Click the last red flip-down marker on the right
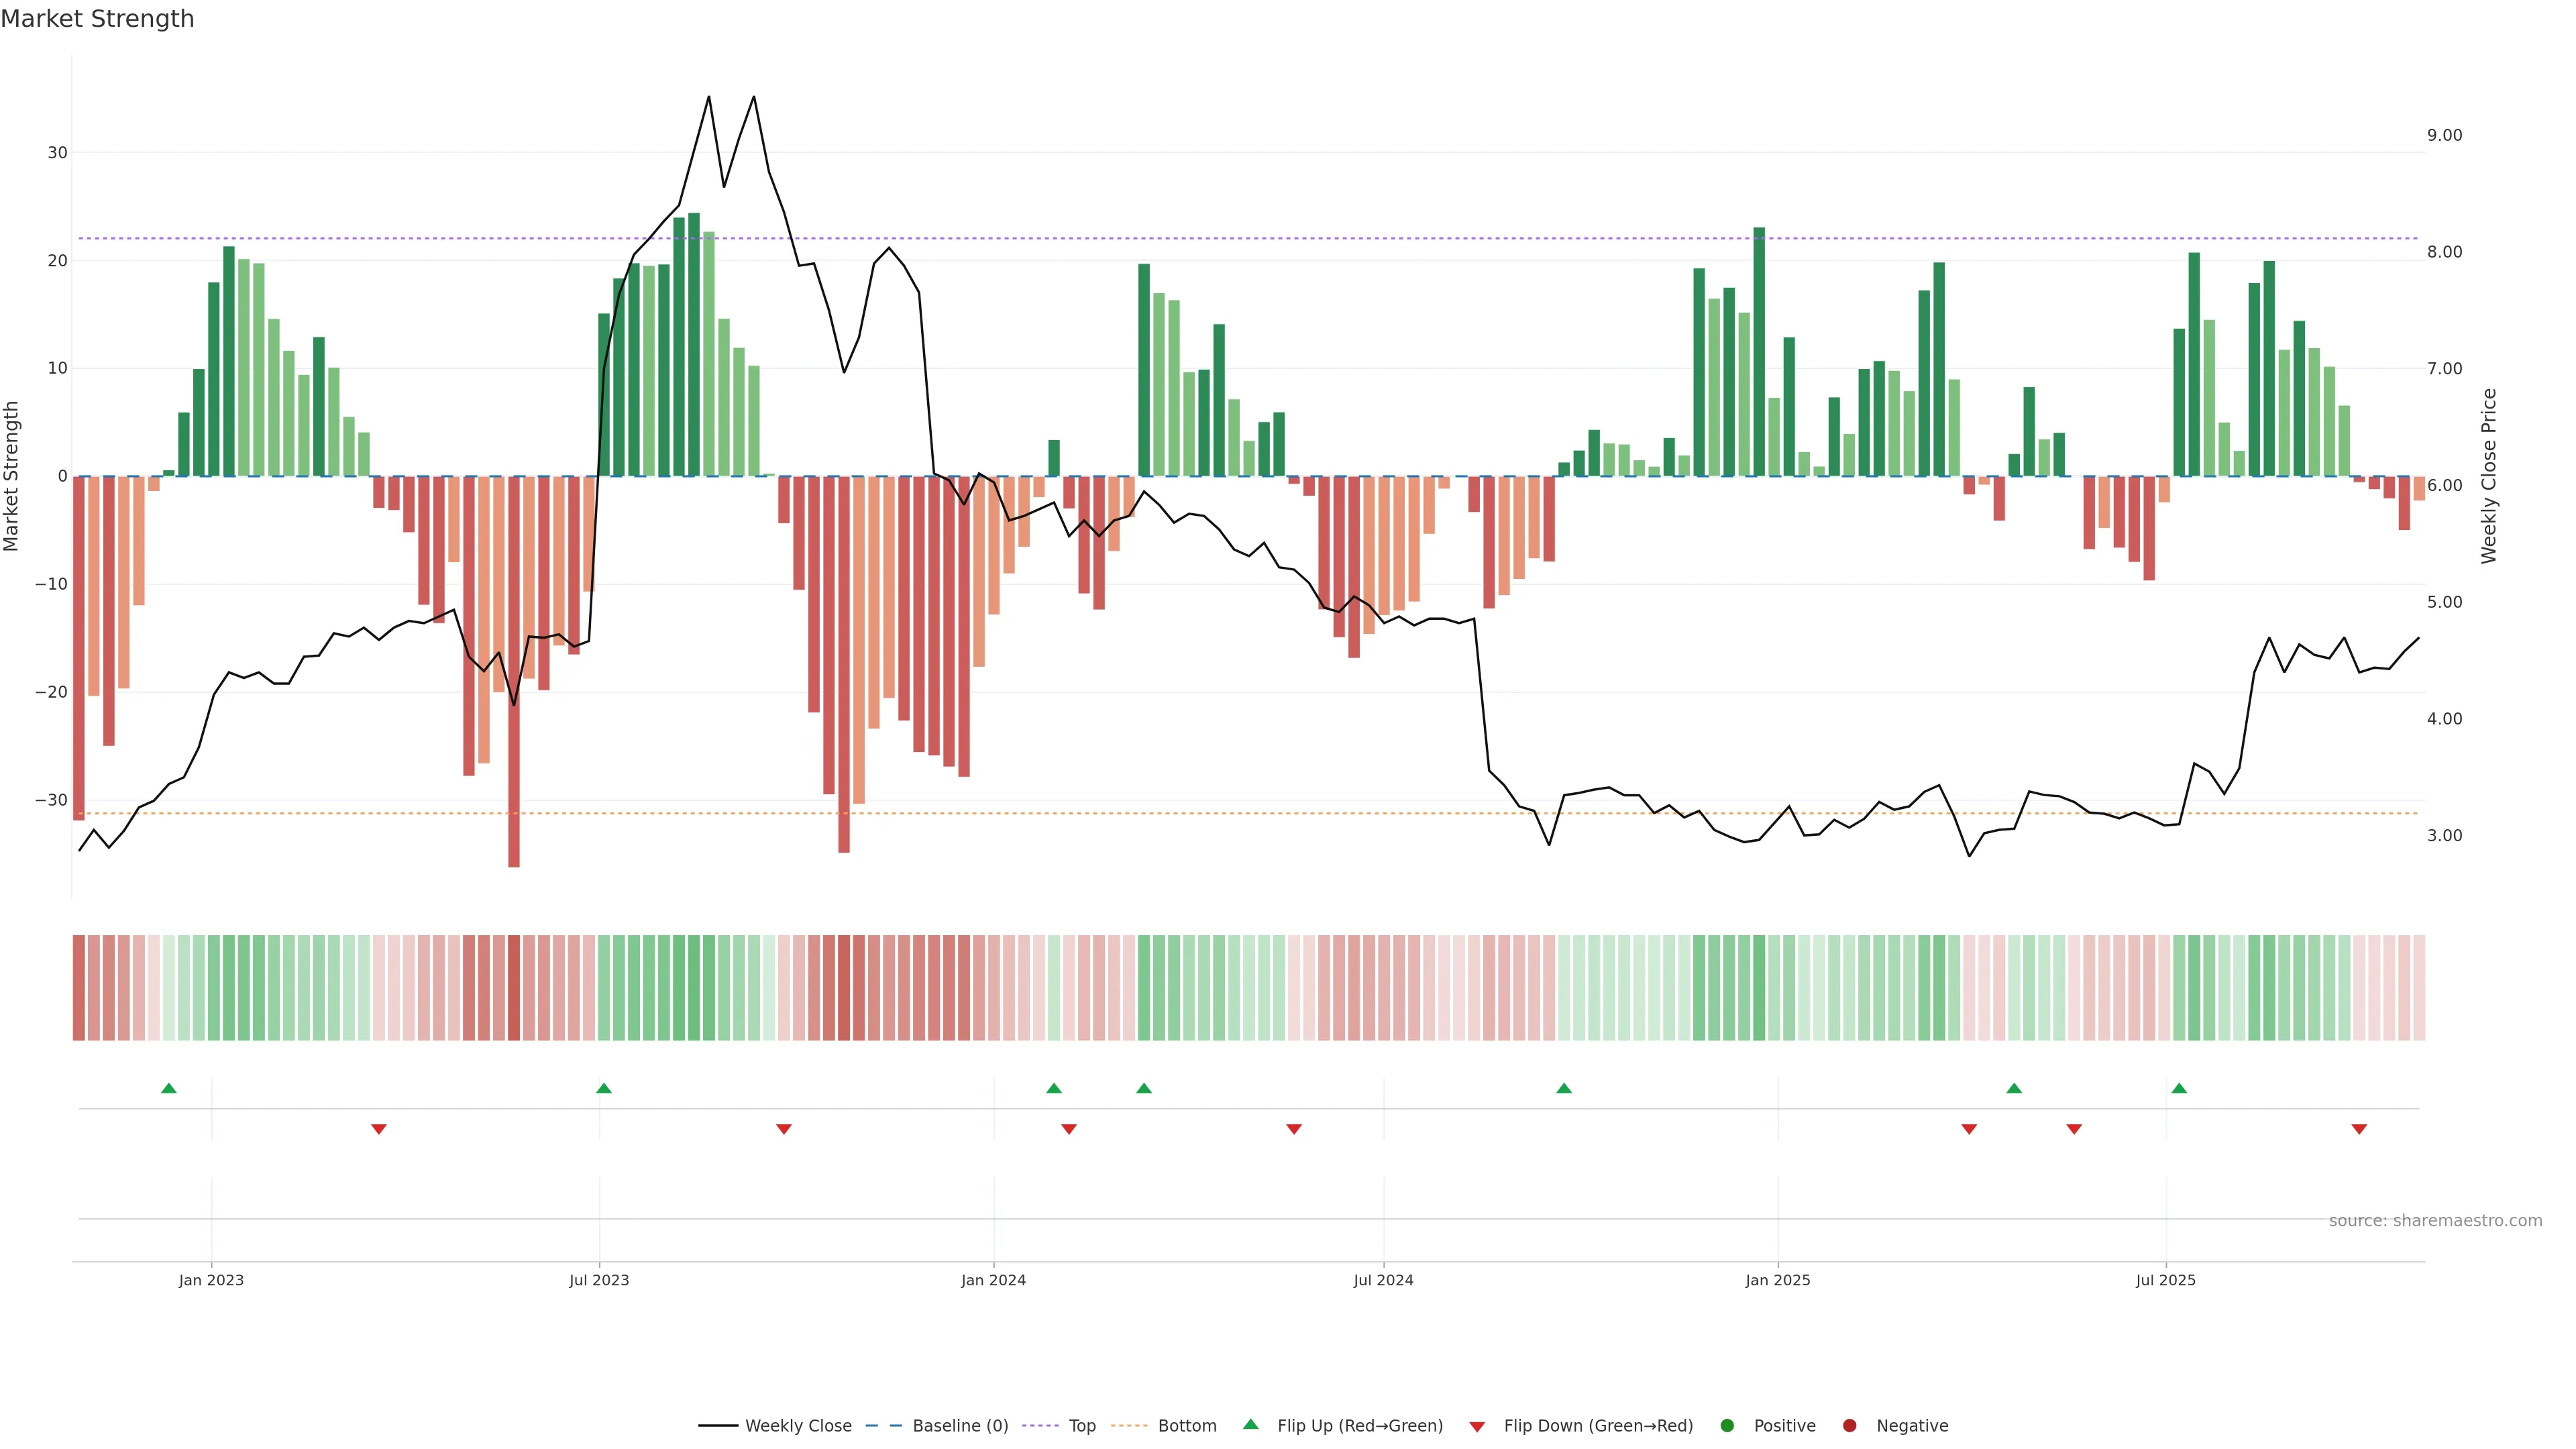2576x1449 pixels. click(2359, 1129)
